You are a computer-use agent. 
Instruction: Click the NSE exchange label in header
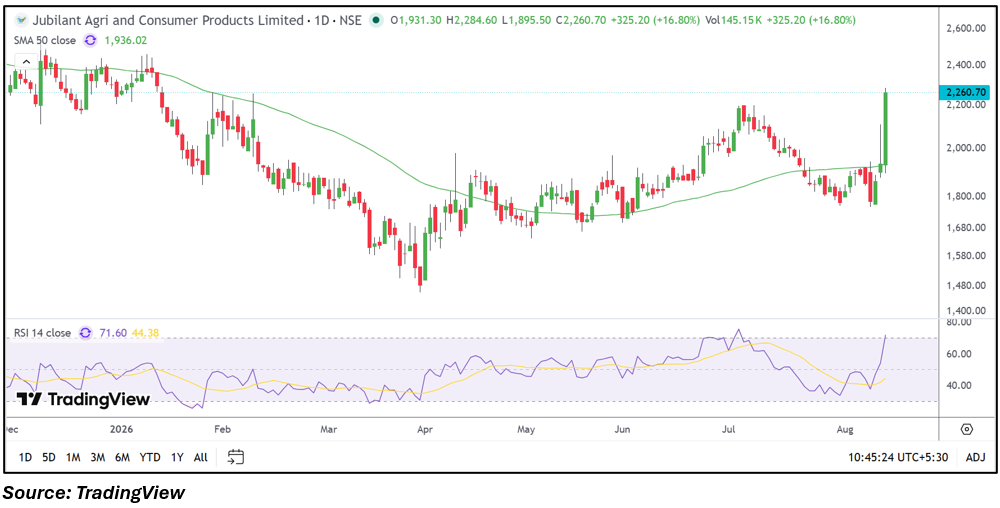[x=351, y=20]
